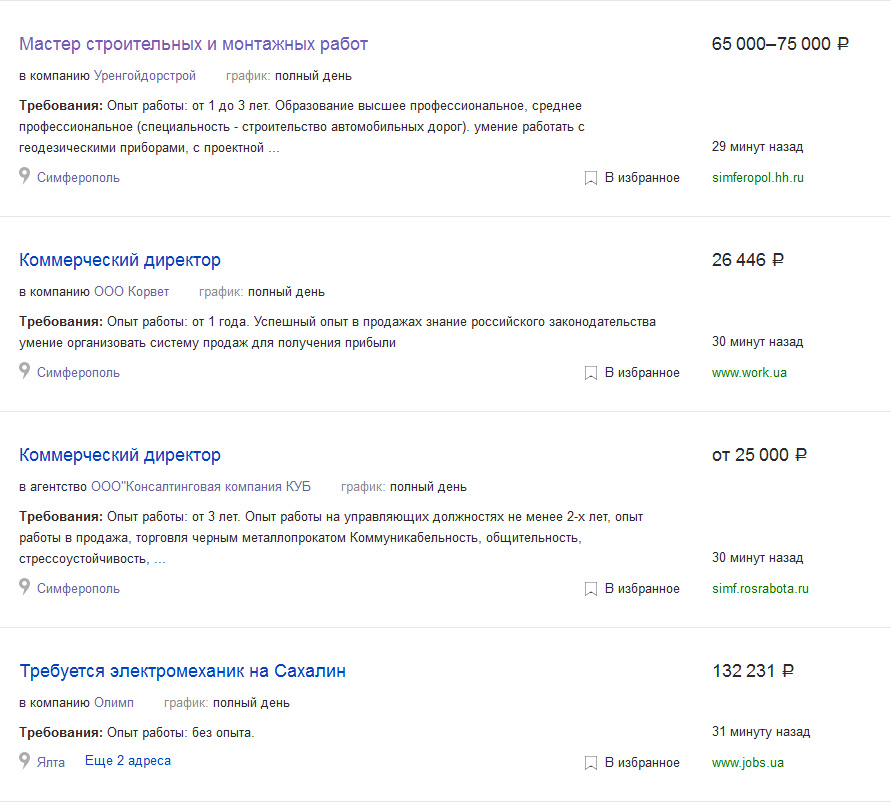This screenshot has height=802, width=891.
Task: Click bookmark icon for КУБ listing
Action: tap(591, 589)
